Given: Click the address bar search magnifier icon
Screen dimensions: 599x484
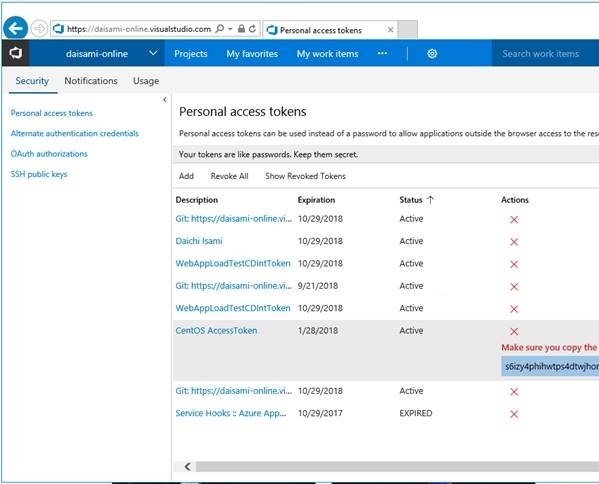Looking at the screenshot, I should 220,29.
